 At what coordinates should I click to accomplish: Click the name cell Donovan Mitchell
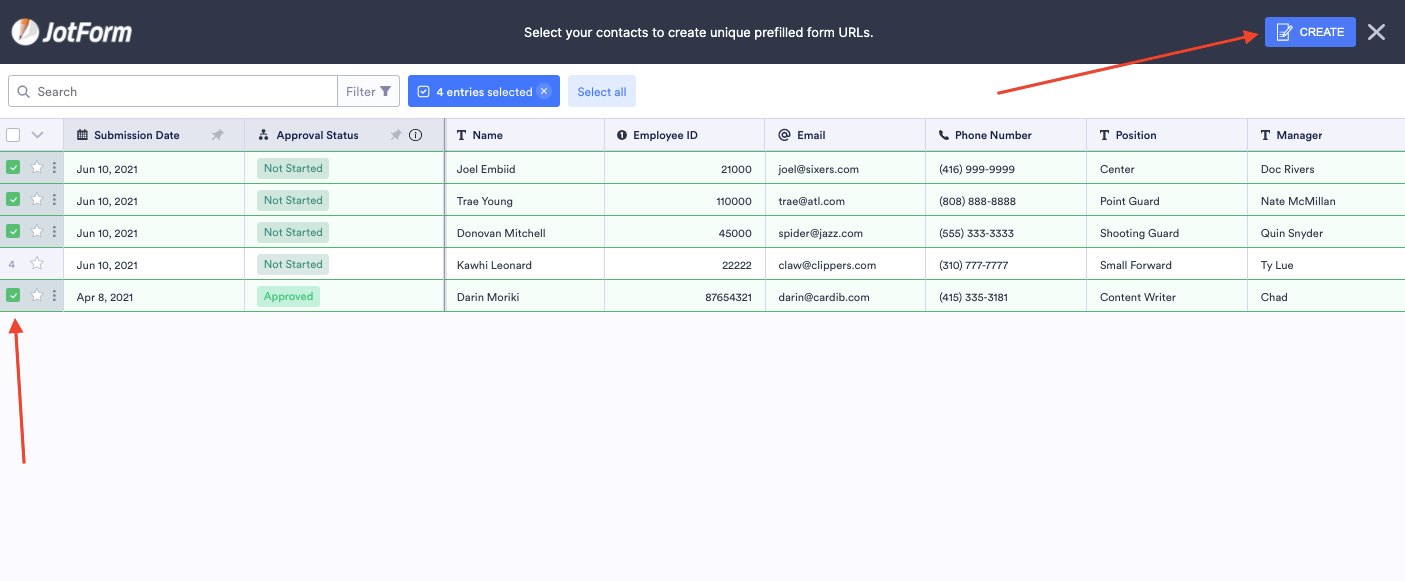[x=525, y=232]
